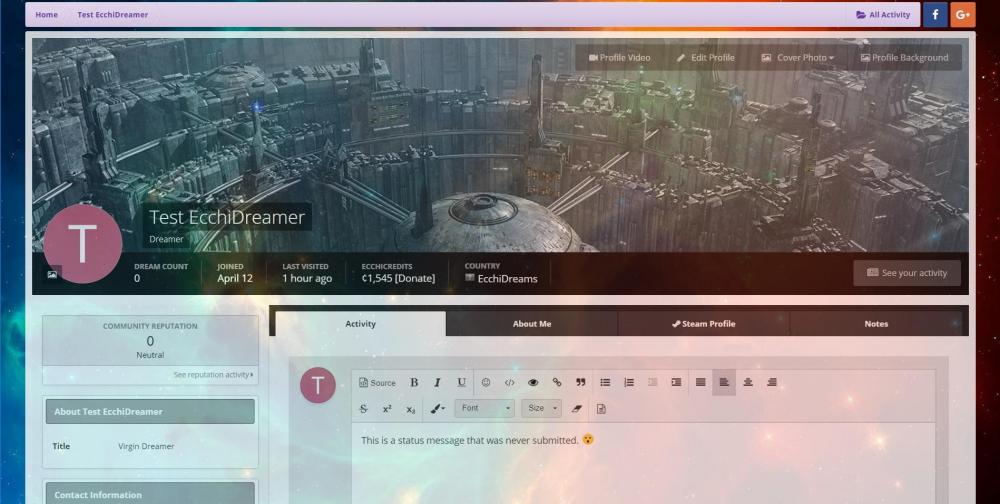Click the Community Reputation score box
1000x504 pixels.
coord(151,341)
